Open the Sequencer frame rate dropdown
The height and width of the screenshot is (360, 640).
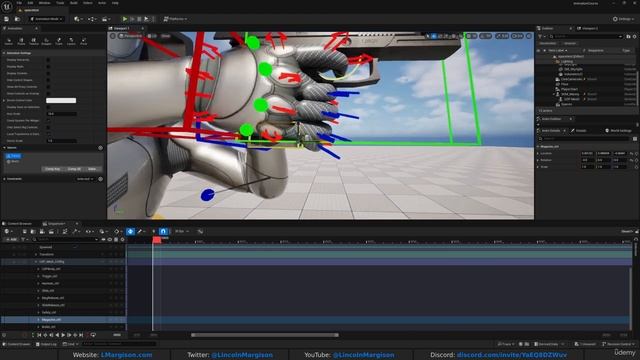[x=181, y=231]
